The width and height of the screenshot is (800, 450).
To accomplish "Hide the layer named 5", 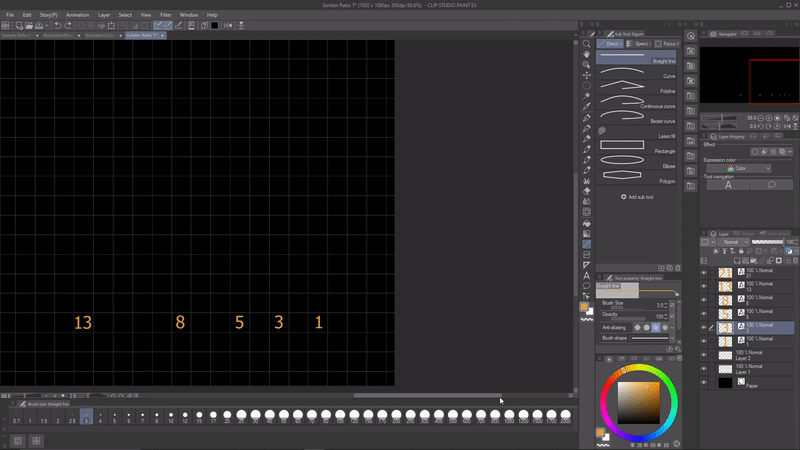I will (704, 314).
